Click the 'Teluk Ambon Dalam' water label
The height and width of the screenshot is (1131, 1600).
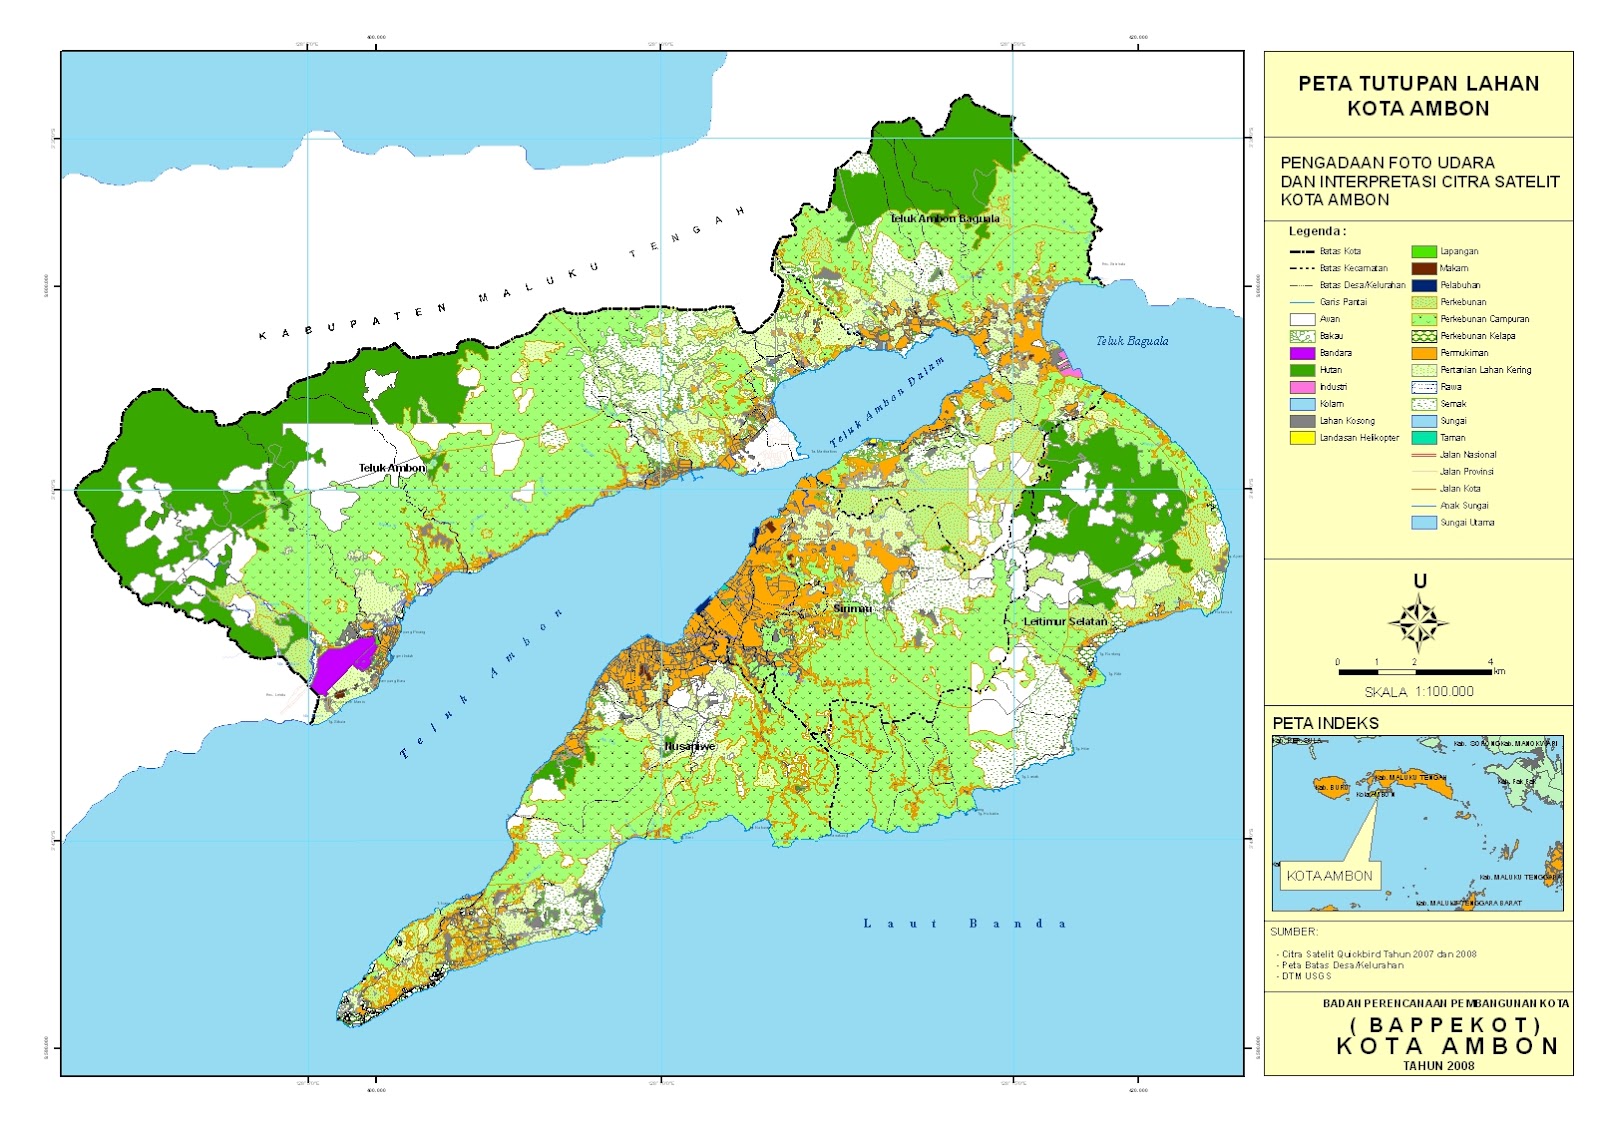(x=886, y=402)
